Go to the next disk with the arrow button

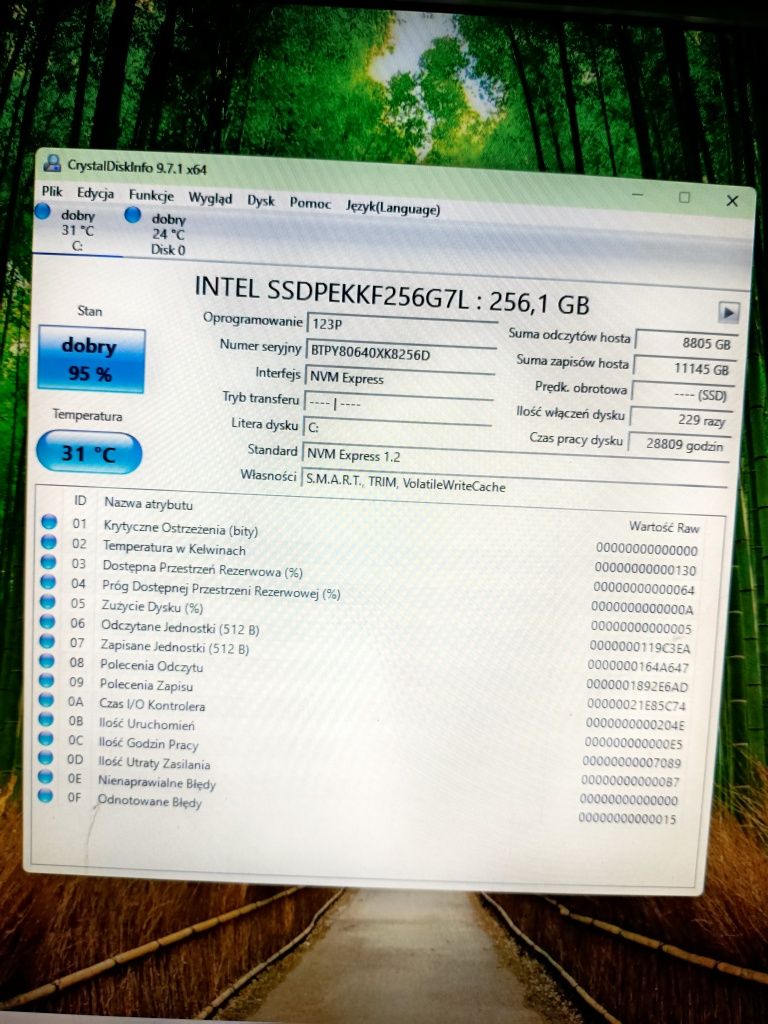pos(728,312)
